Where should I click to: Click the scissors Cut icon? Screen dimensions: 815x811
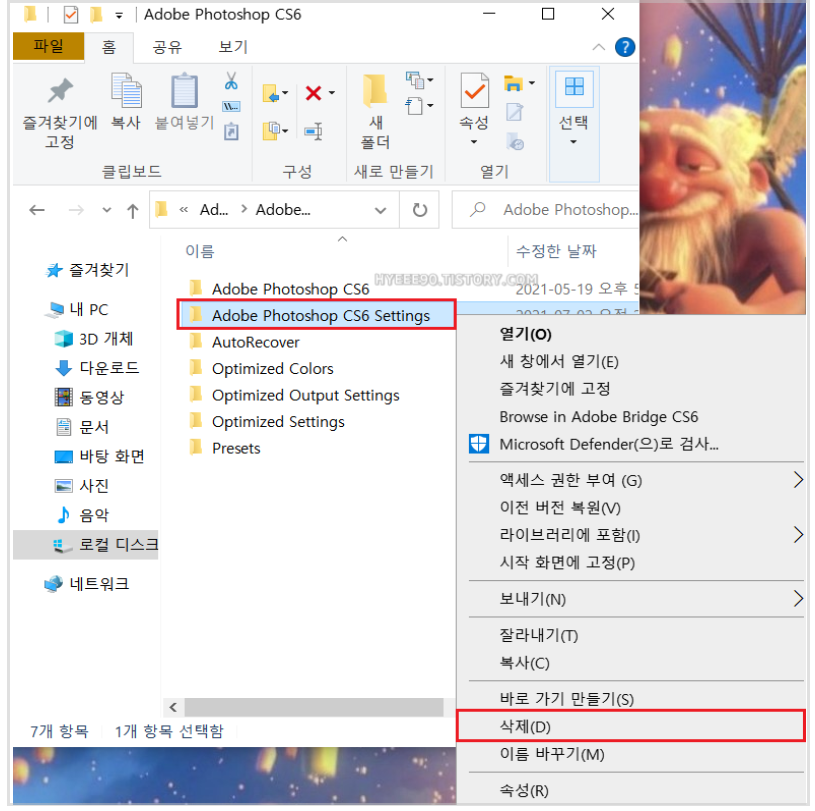pyautogui.click(x=231, y=81)
